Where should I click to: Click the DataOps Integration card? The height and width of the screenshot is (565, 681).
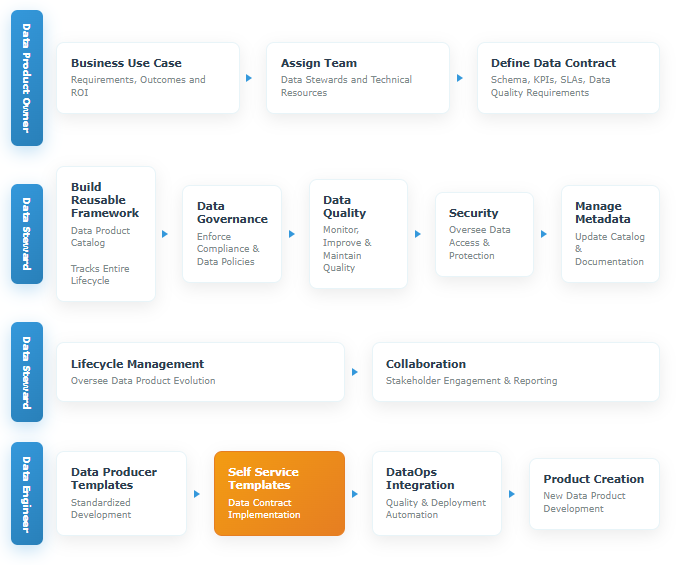[437, 493]
